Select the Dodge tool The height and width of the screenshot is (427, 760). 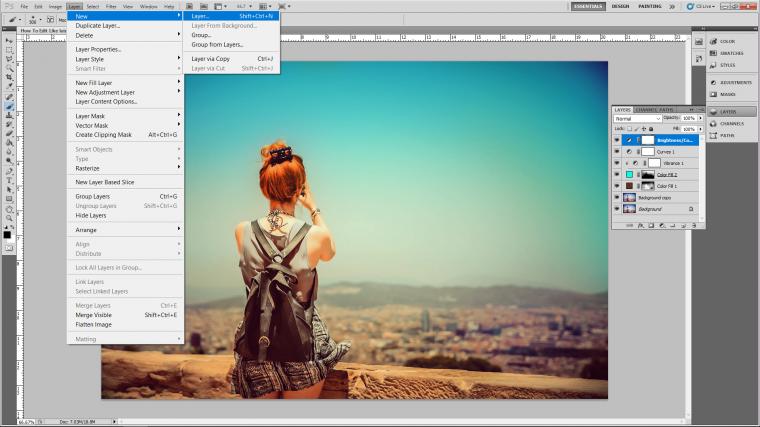click(x=9, y=161)
